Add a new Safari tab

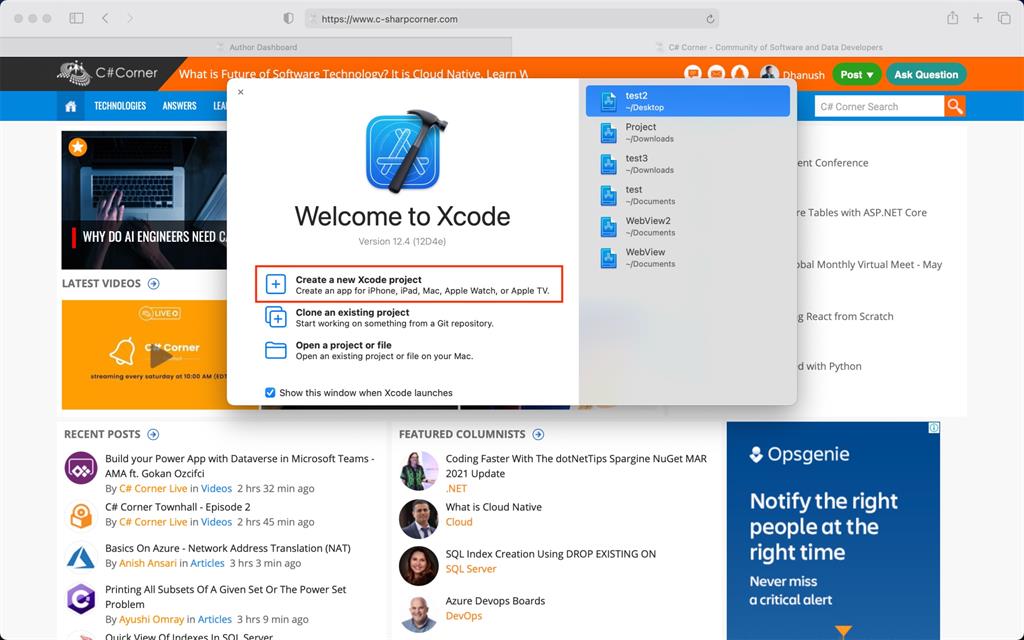click(x=978, y=18)
